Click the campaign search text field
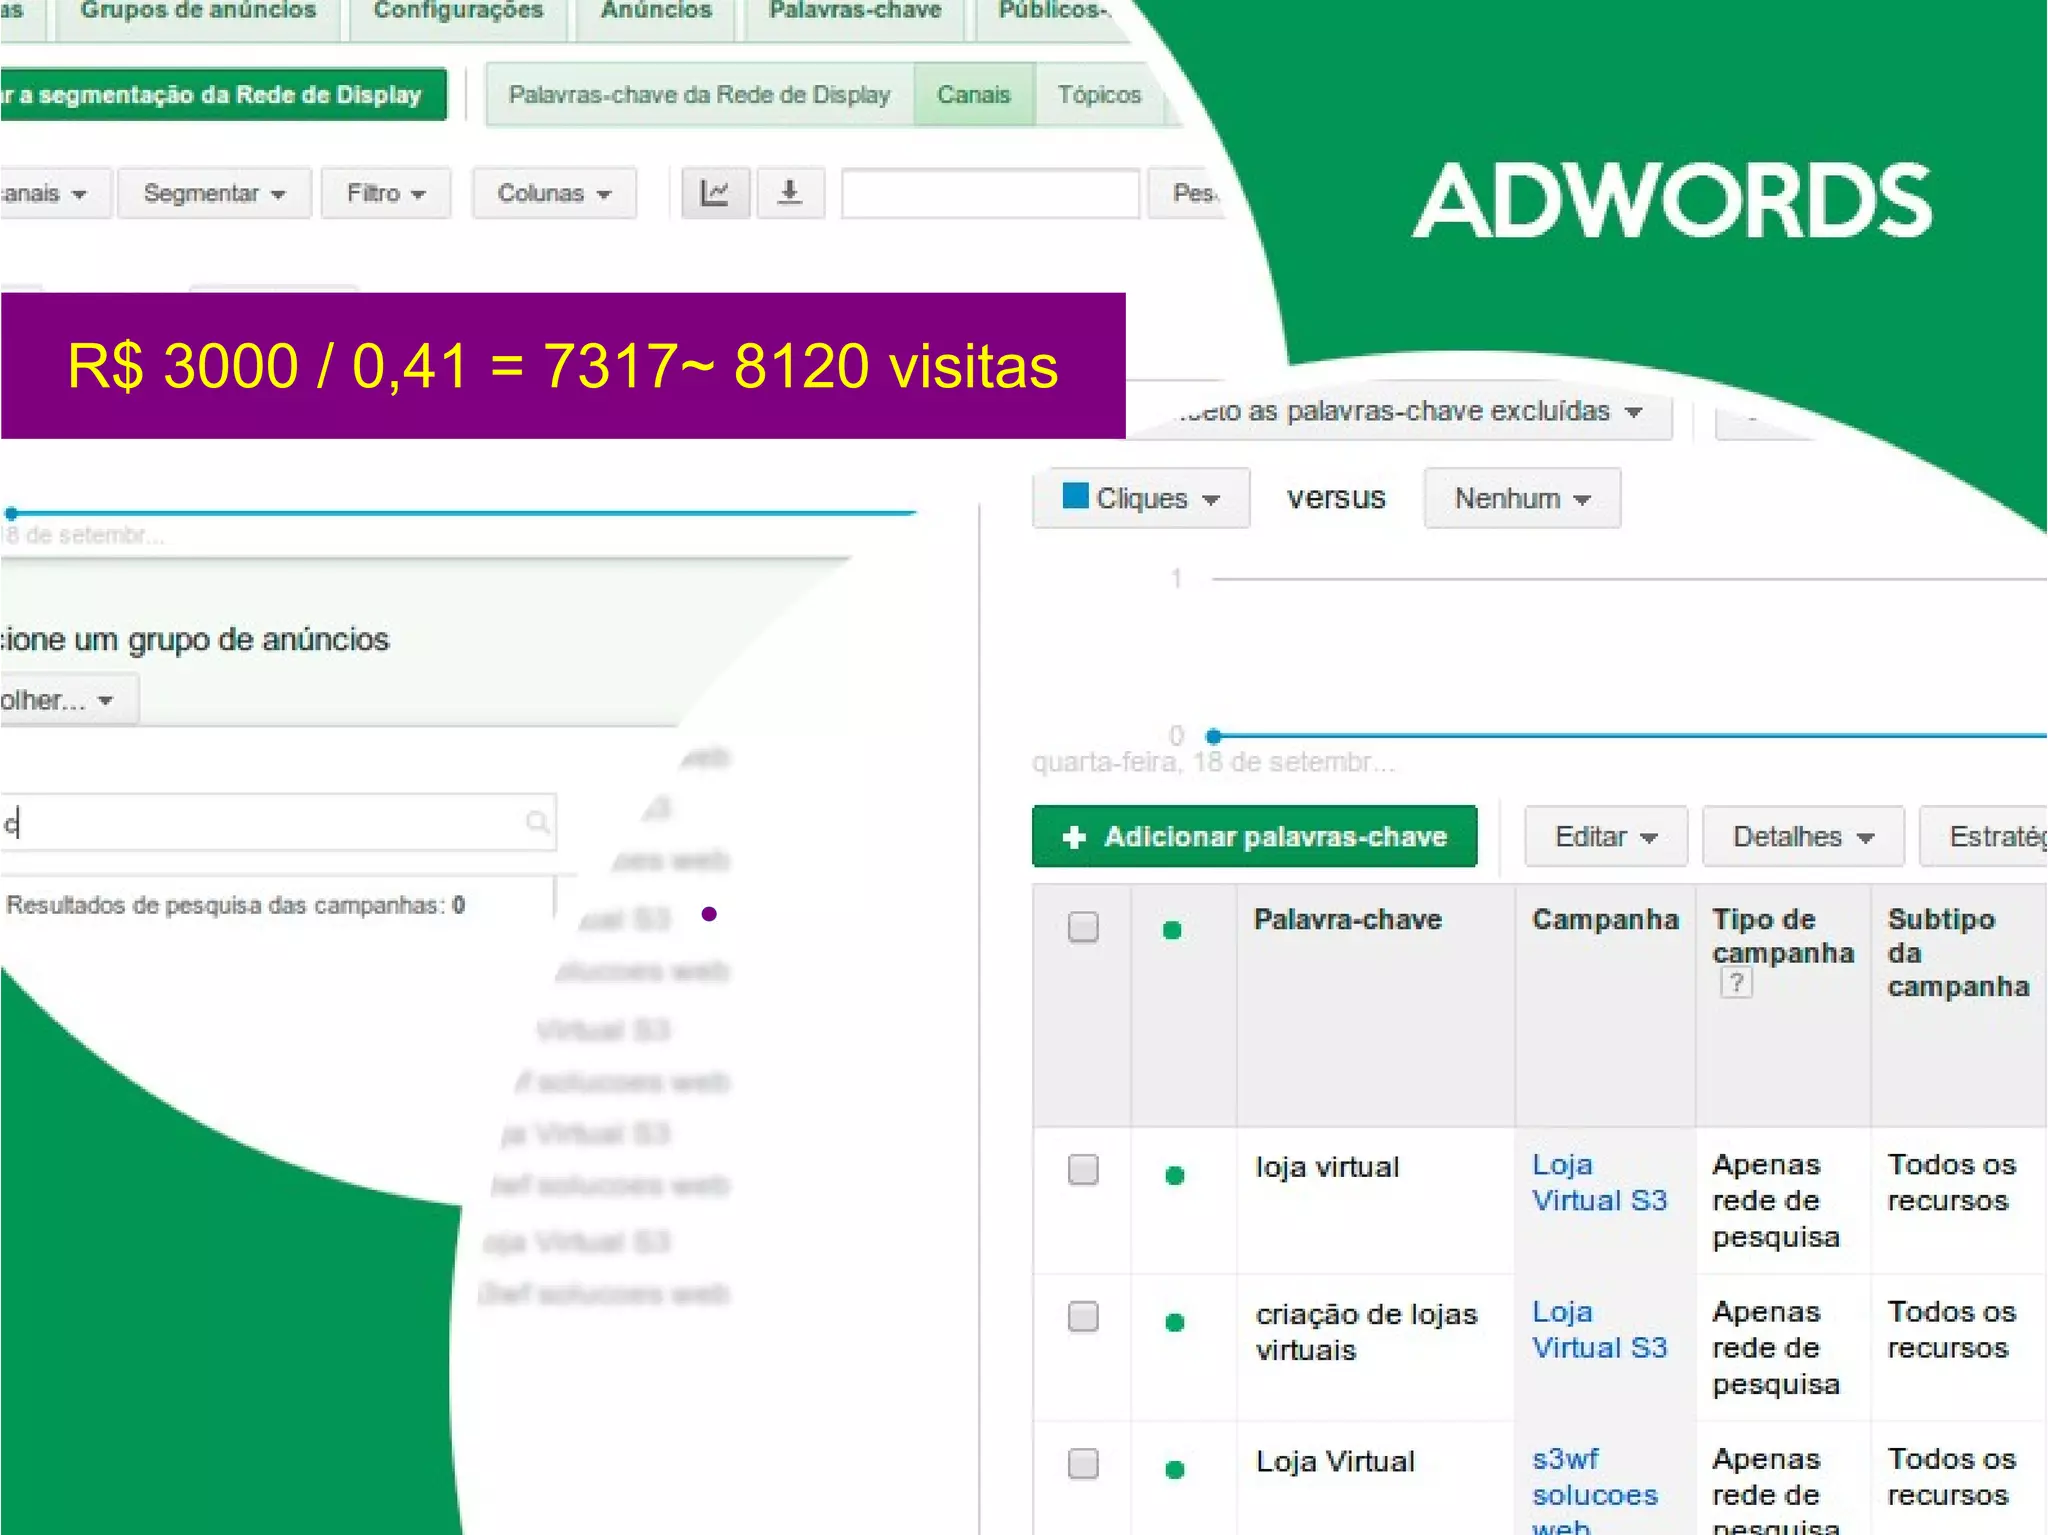The image size is (2048, 1535). [277, 822]
